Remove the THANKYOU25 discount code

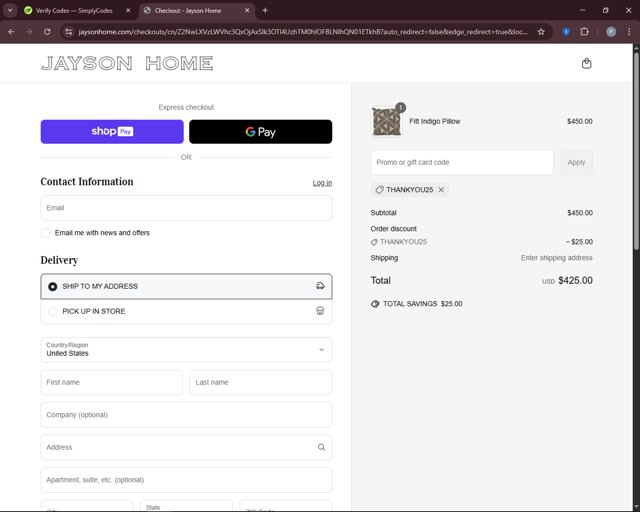(441, 189)
